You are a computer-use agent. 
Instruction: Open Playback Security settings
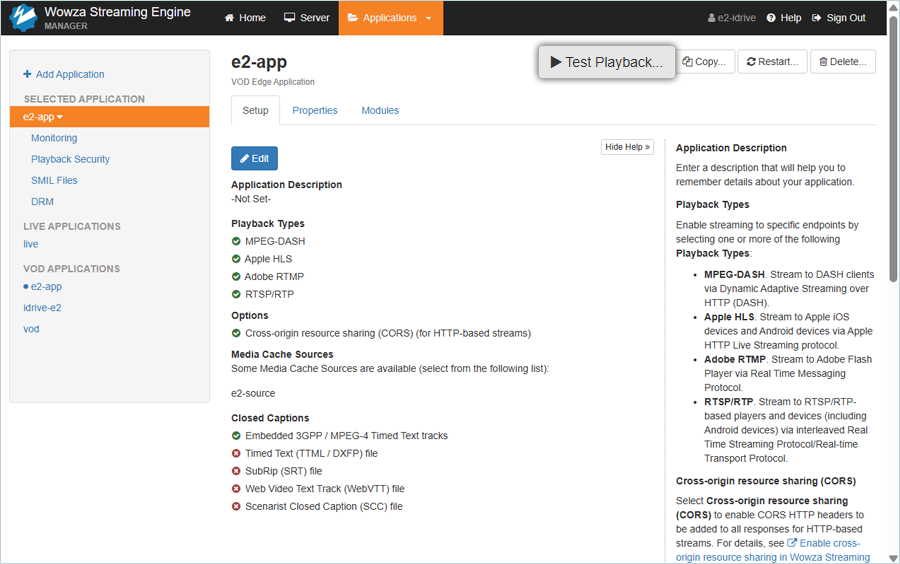[x=70, y=159]
